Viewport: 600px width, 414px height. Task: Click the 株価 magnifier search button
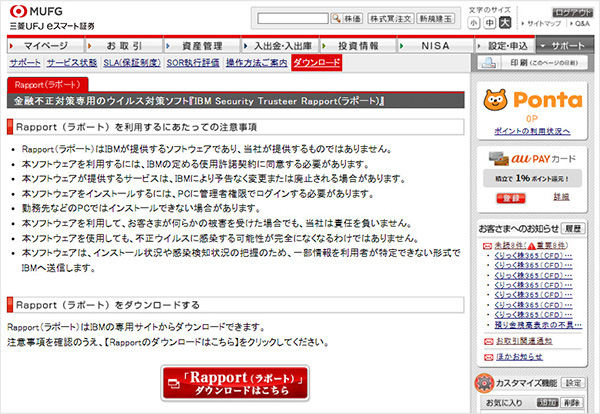pos(347,18)
